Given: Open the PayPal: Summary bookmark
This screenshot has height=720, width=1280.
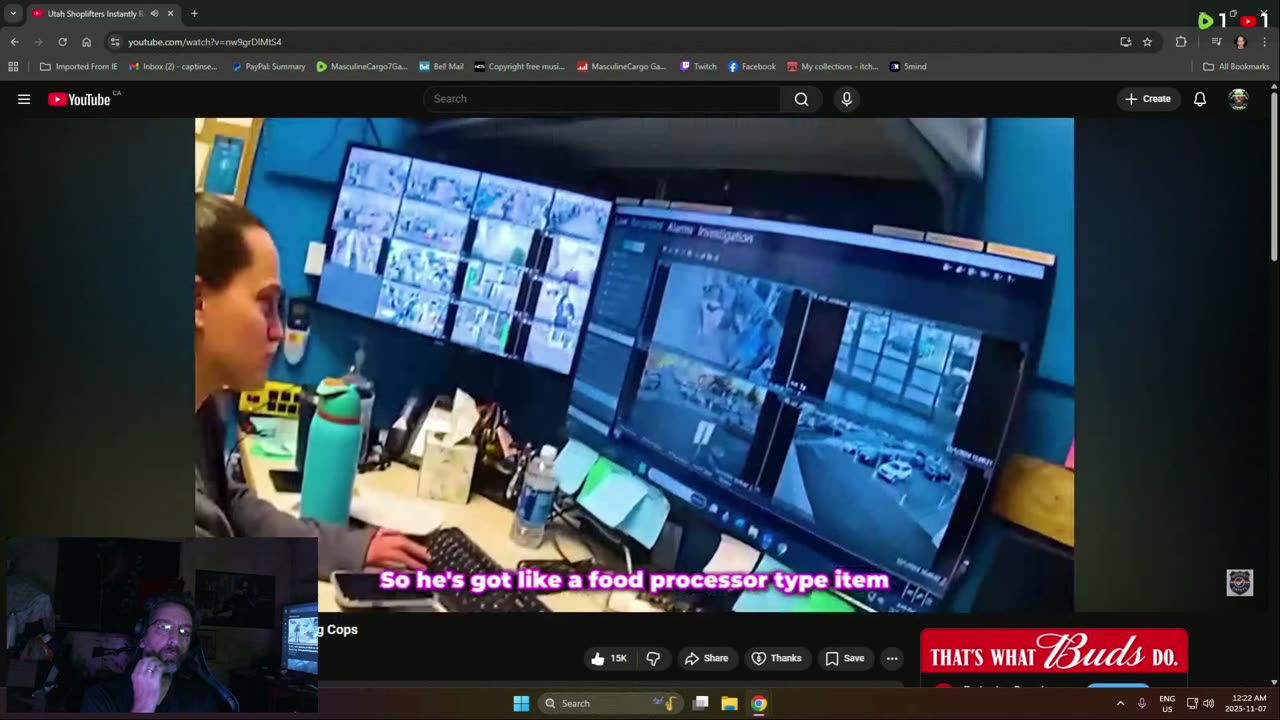Looking at the screenshot, I should click(268, 66).
